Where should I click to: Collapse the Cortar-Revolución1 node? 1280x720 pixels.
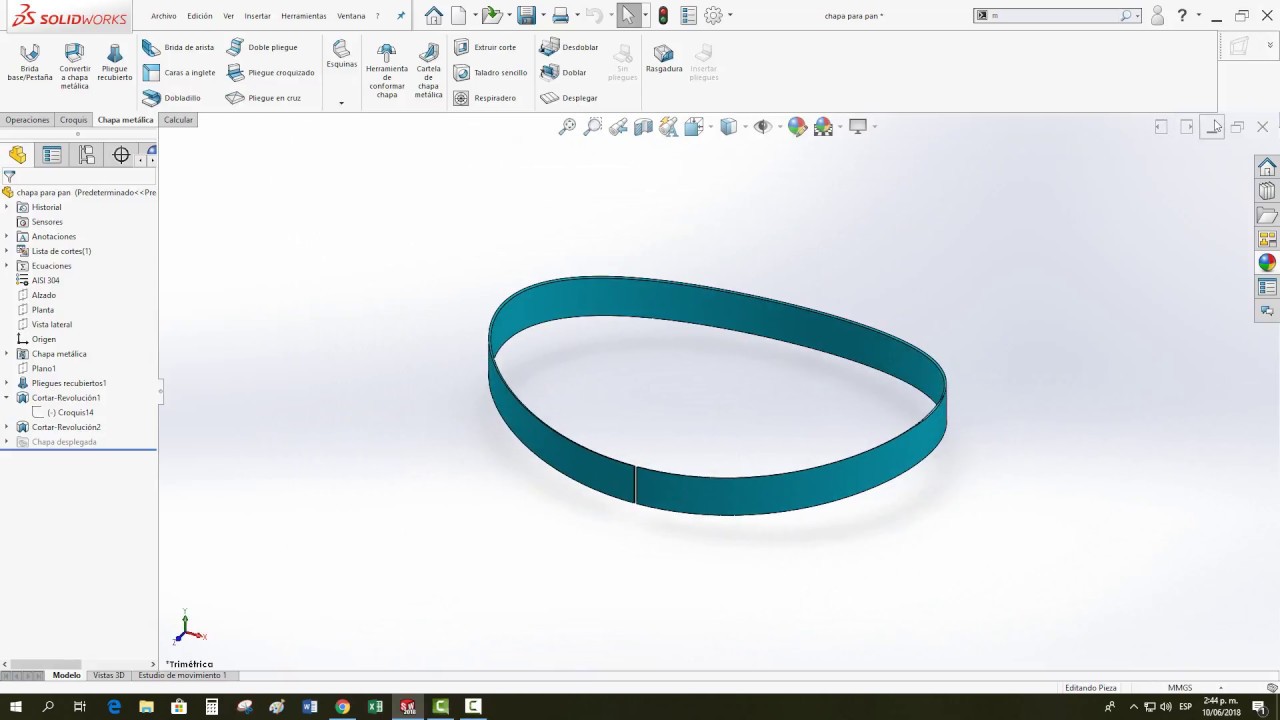[7, 398]
